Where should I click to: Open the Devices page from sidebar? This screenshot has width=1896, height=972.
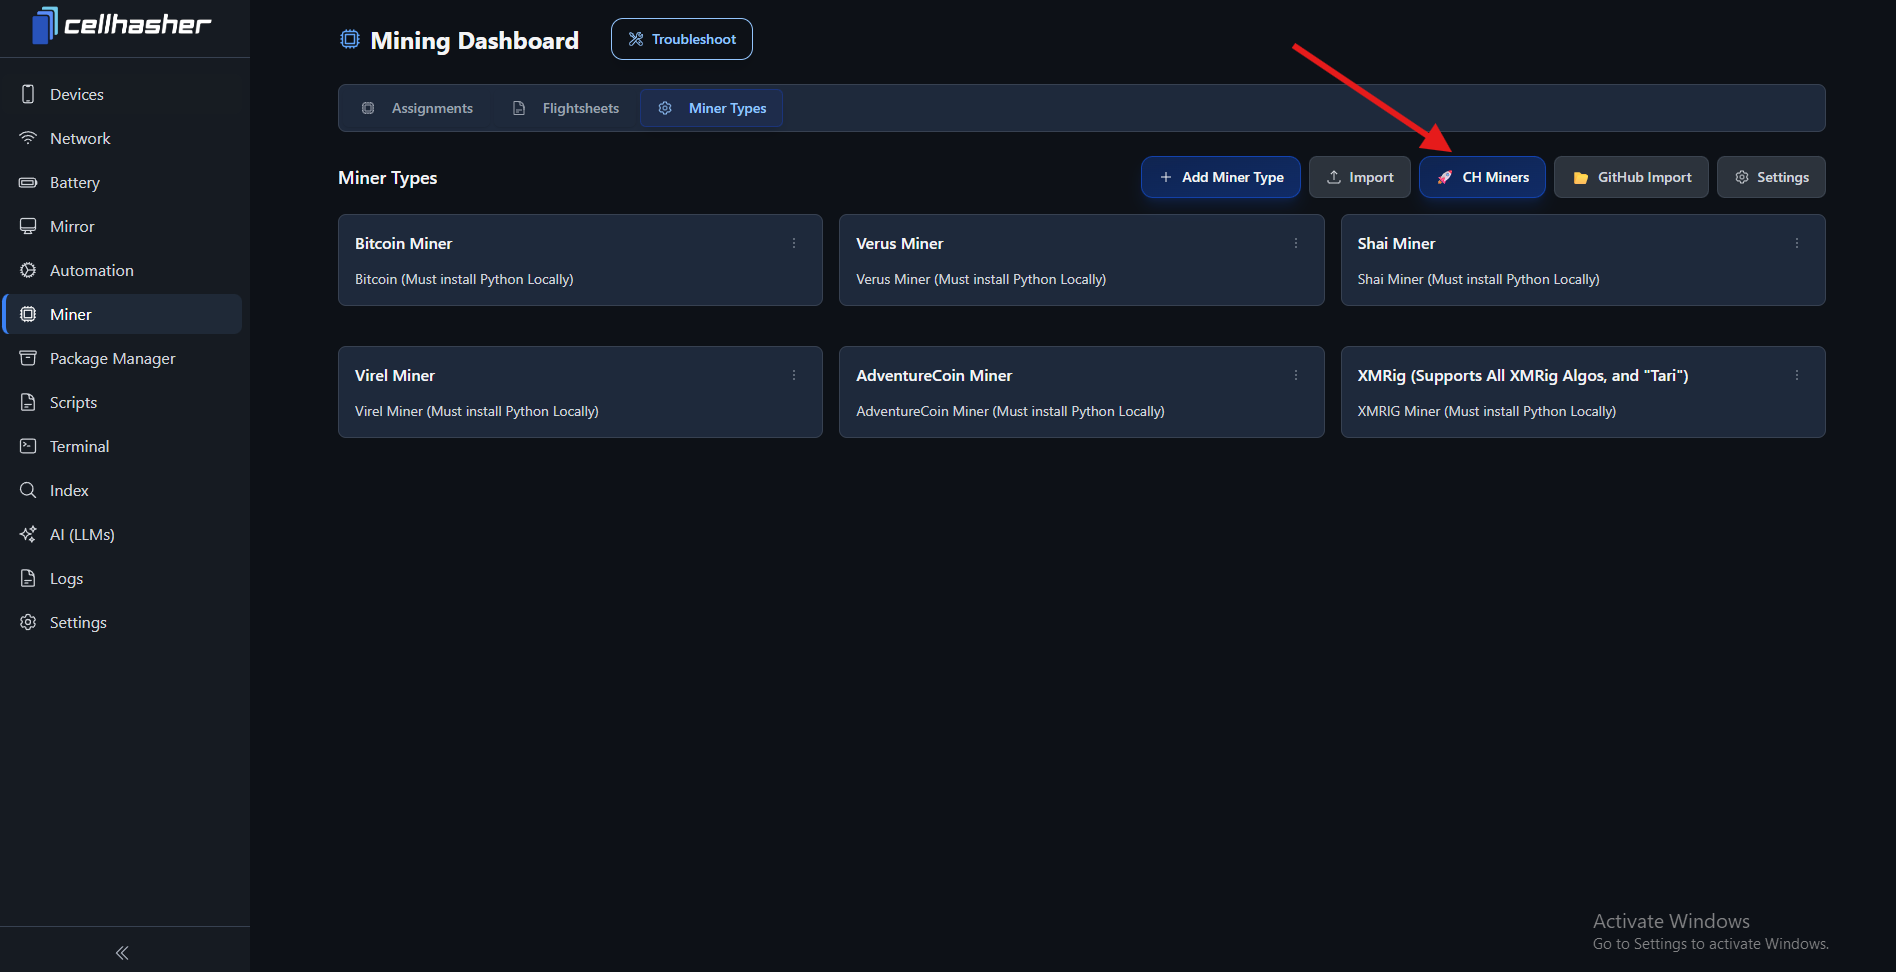click(76, 94)
